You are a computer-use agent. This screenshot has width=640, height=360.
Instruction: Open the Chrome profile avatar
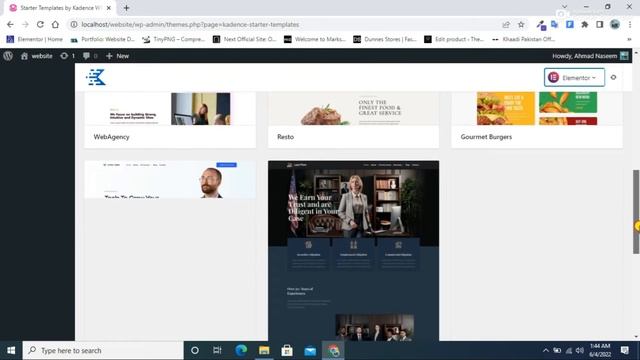[615, 24]
